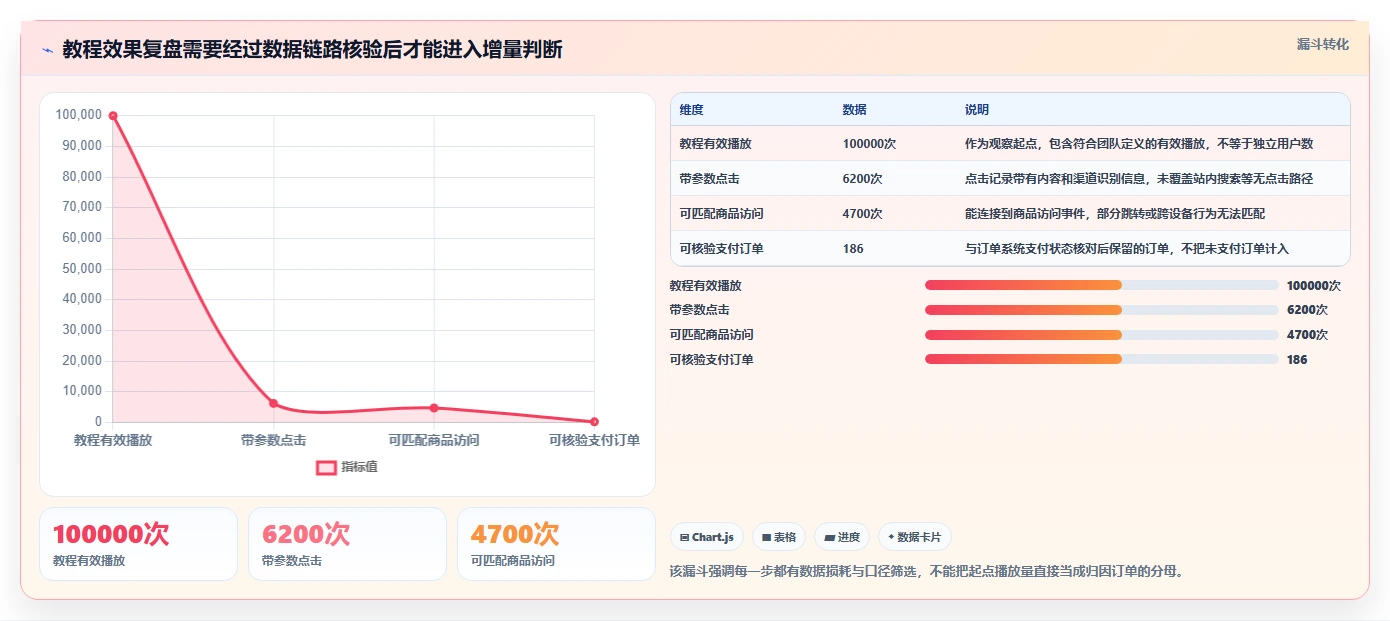
Task: Click the 带参数点击 label in the progress list
Action: coord(700,310)
